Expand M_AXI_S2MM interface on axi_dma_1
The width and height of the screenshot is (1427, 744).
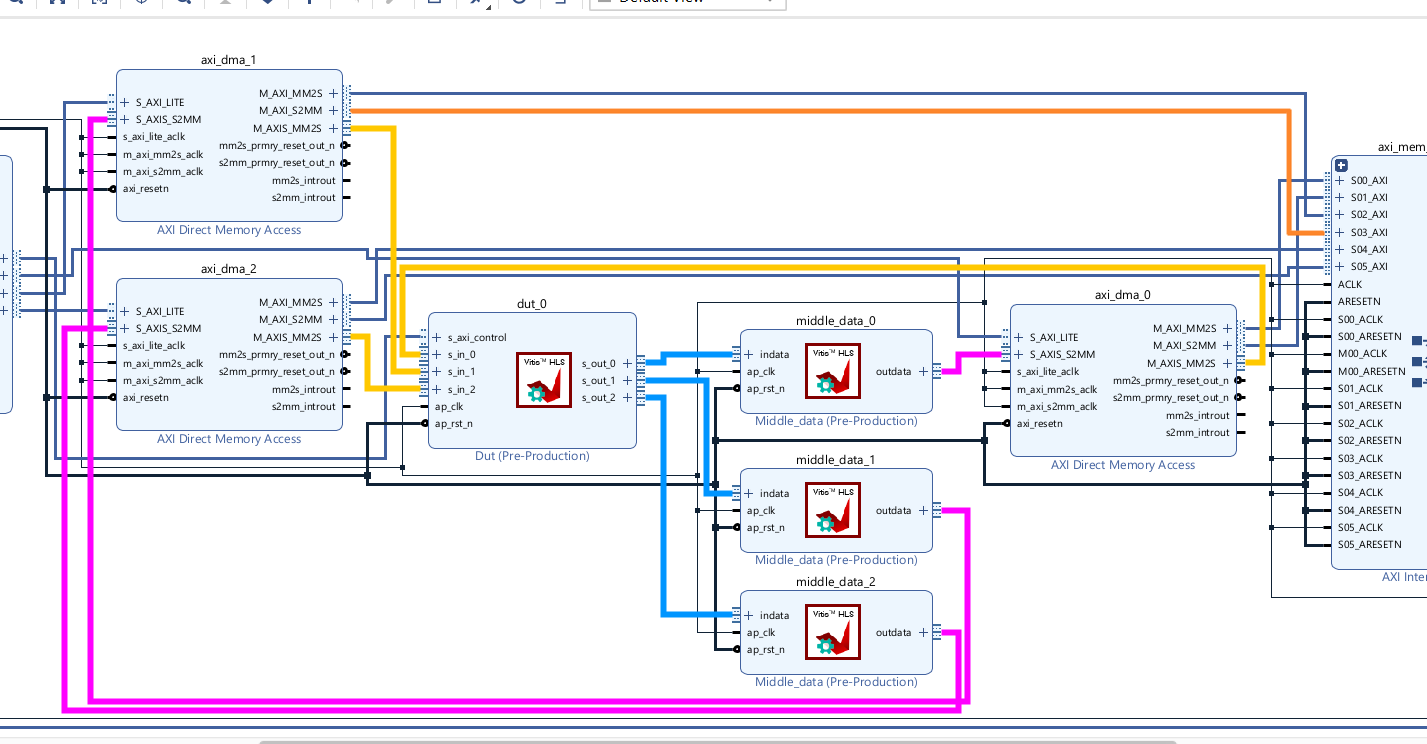pos(334,110)
